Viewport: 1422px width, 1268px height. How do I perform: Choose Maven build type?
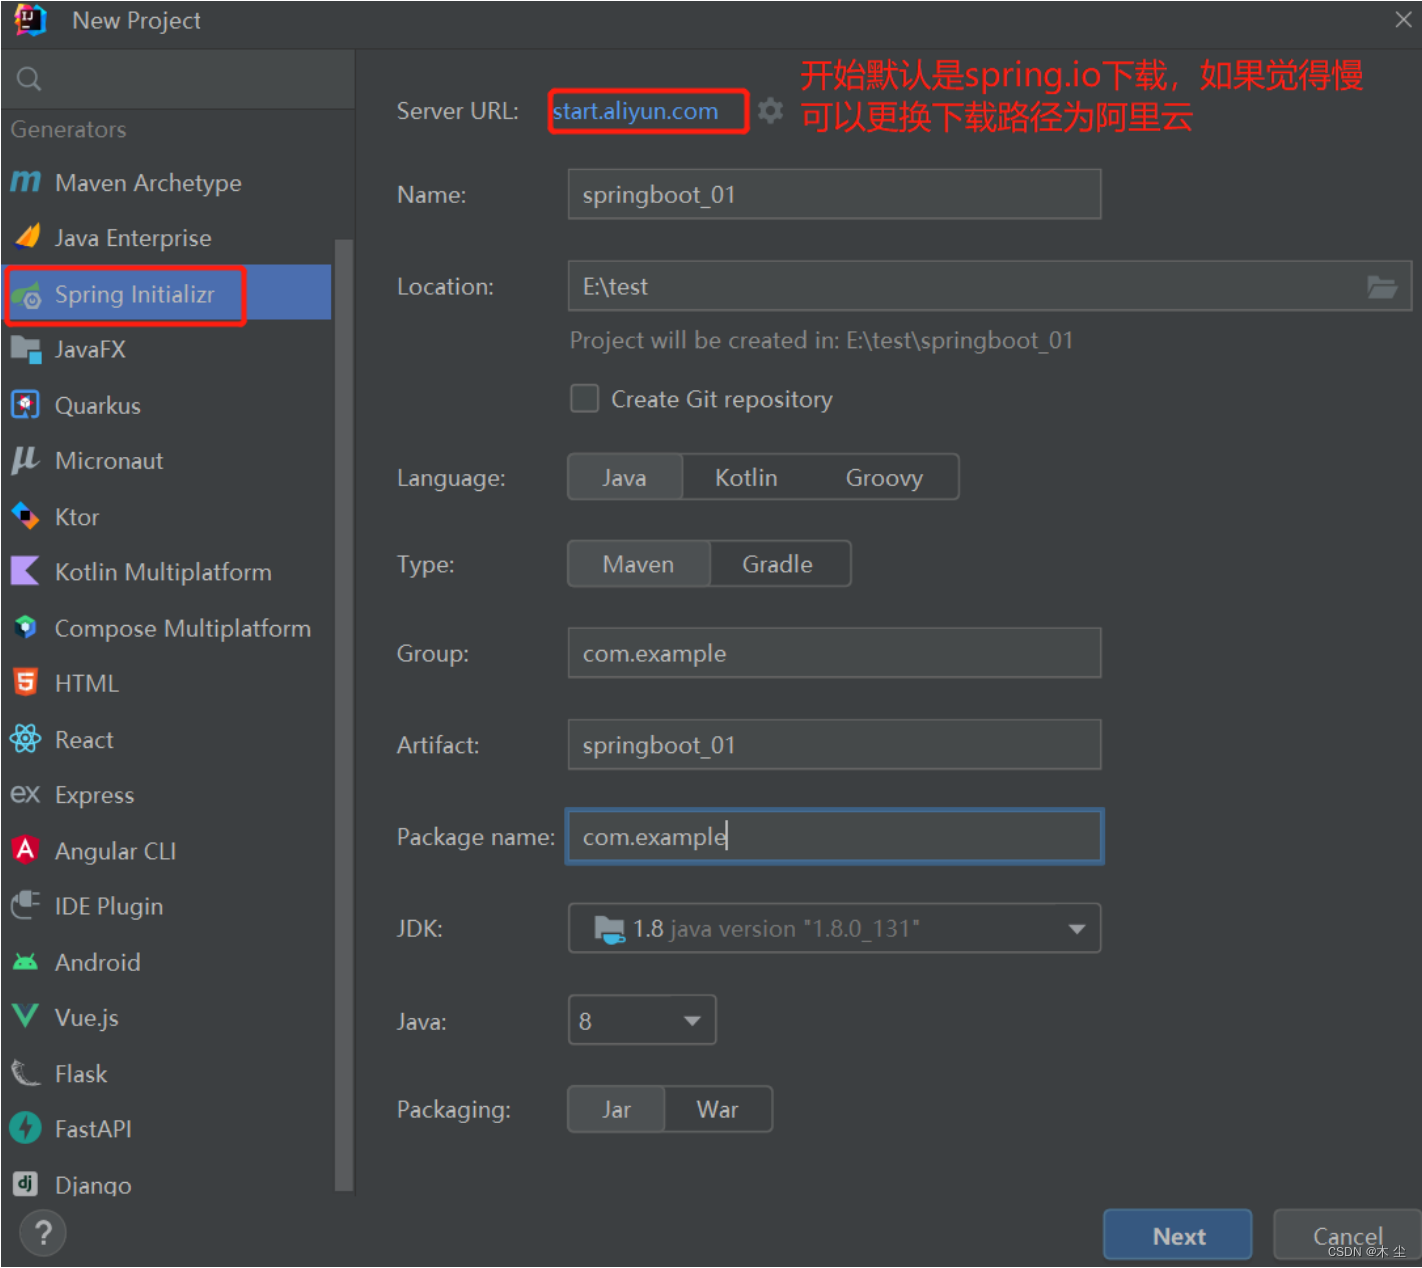(x=638, y=564)
